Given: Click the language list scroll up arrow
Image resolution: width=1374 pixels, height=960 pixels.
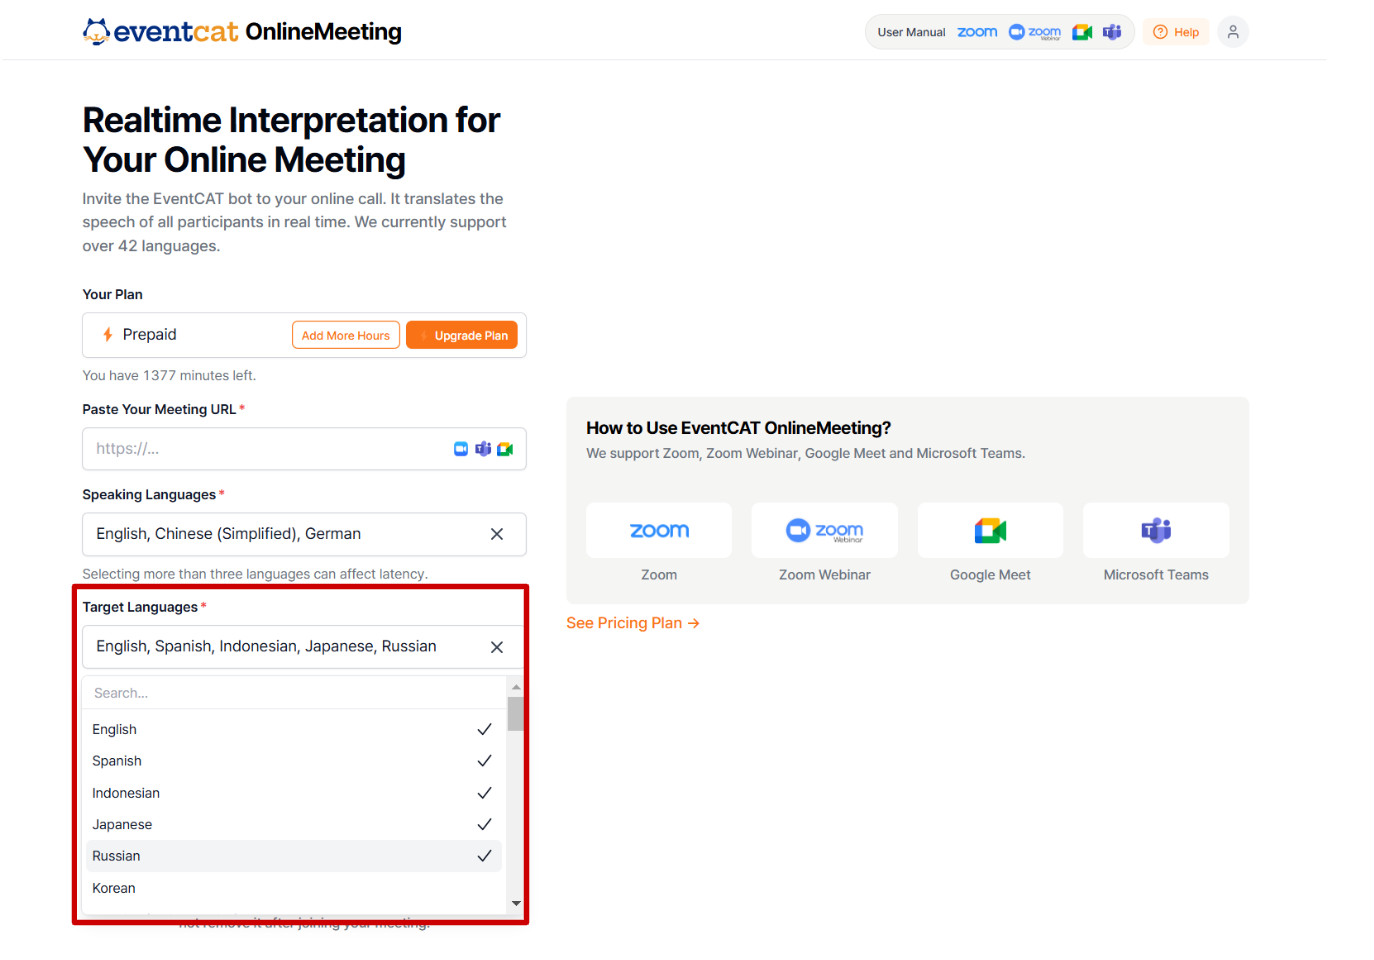Looking at the screenshot, I should pos(516,687).
